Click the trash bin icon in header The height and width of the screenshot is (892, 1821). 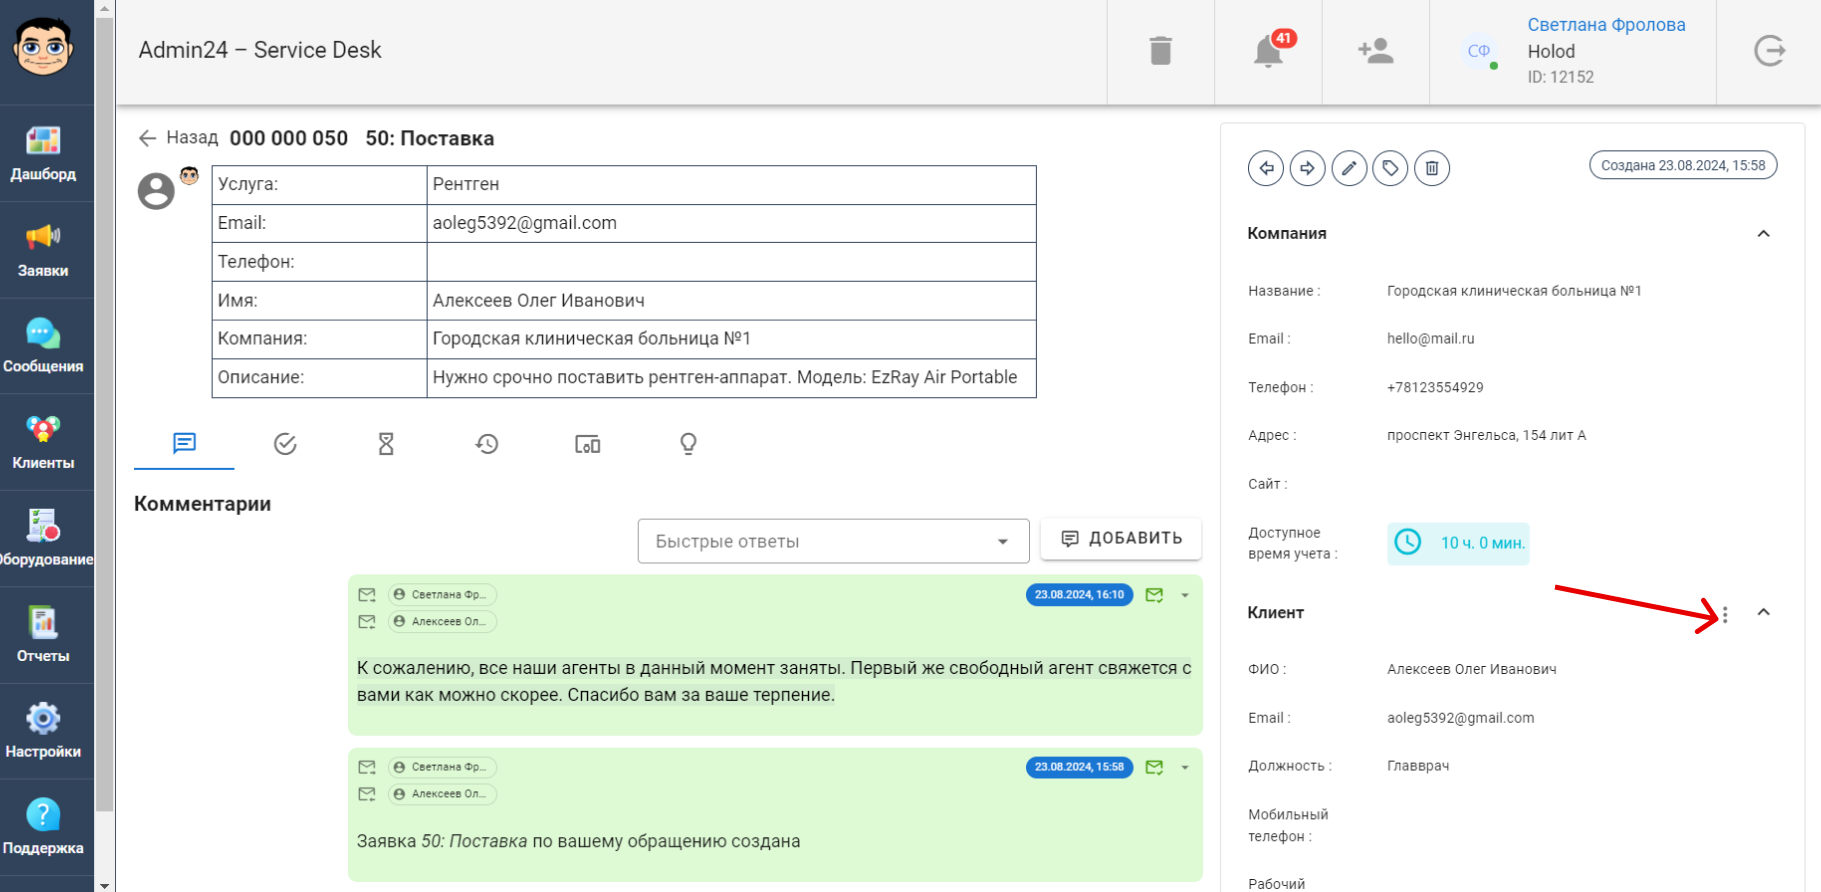pyautogui.click(x=1160, y=51)
